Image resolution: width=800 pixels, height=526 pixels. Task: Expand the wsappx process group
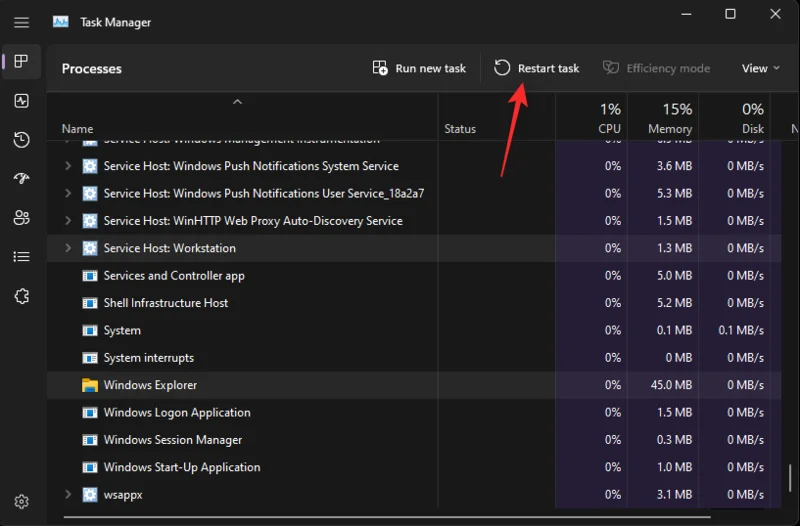(x=68, y=494)
